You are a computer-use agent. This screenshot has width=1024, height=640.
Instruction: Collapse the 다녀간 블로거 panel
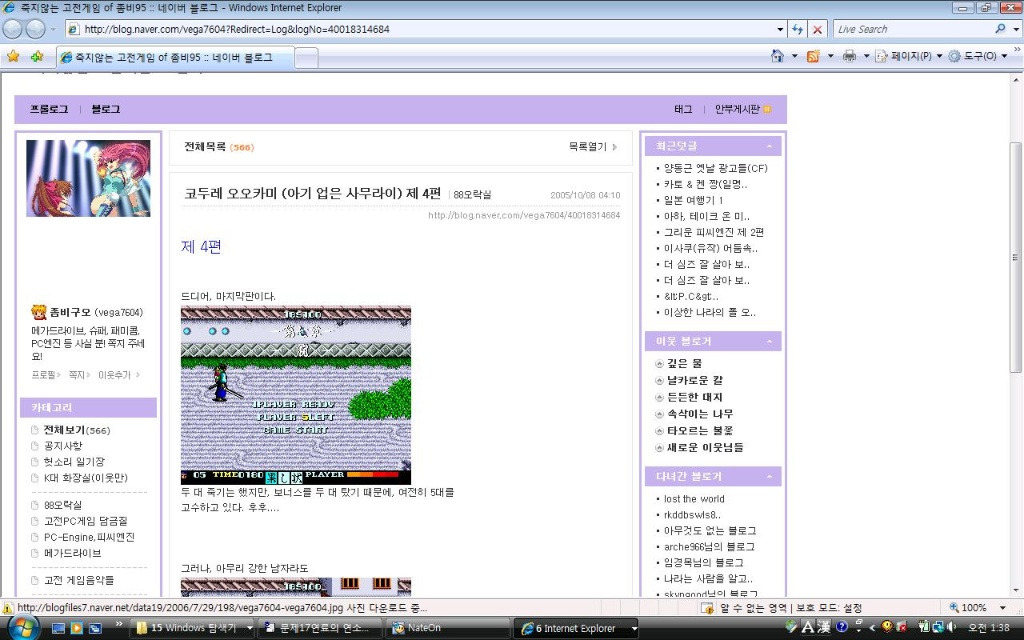[769, 477]
